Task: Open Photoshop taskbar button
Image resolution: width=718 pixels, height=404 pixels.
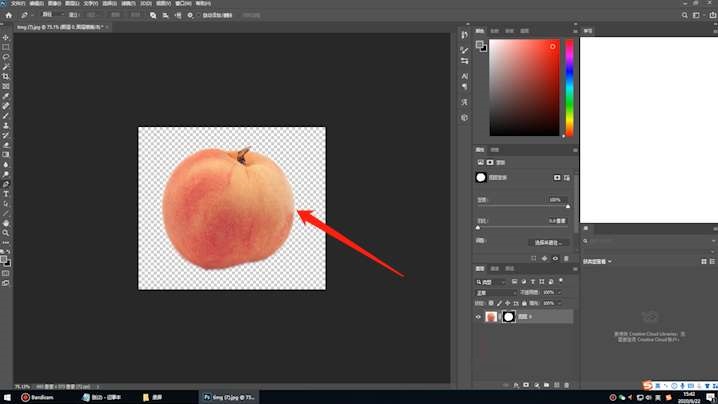Action: 228,397
